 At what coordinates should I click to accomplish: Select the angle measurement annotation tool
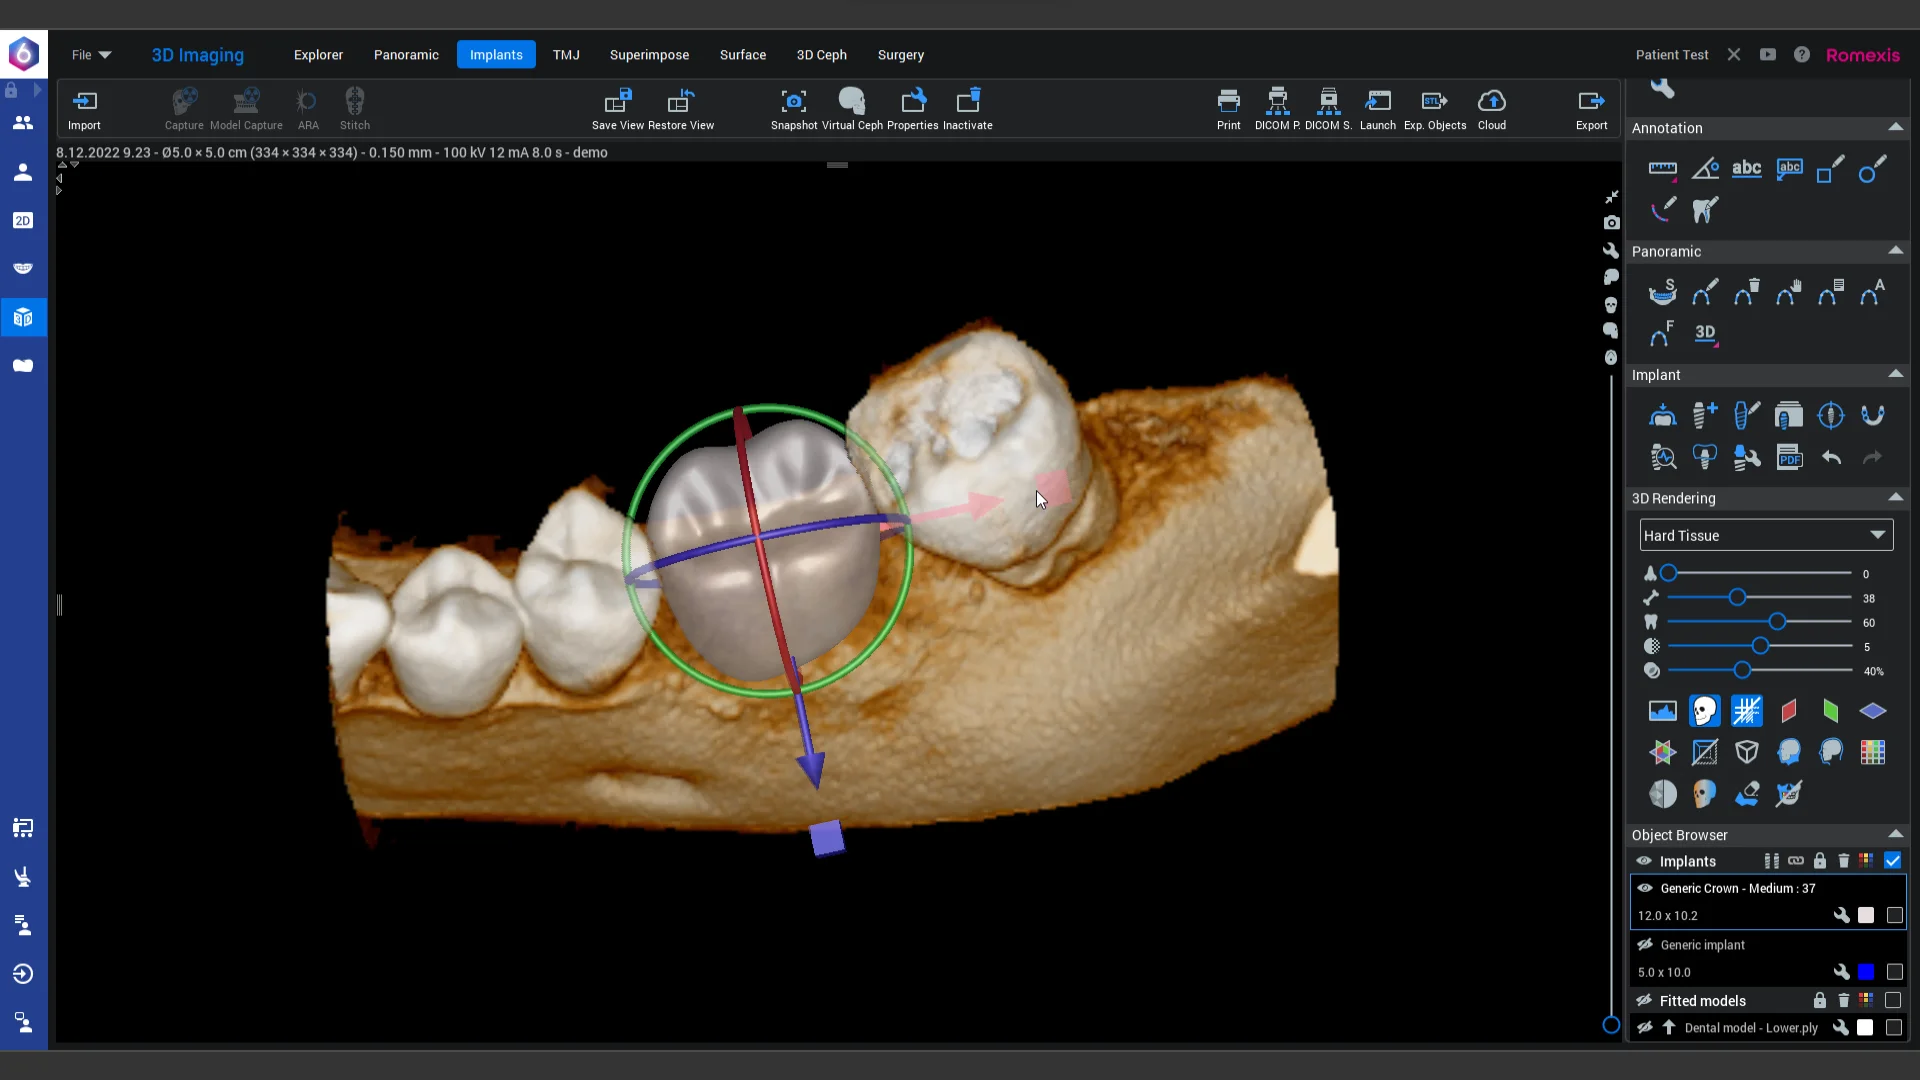click(1705, 169)
